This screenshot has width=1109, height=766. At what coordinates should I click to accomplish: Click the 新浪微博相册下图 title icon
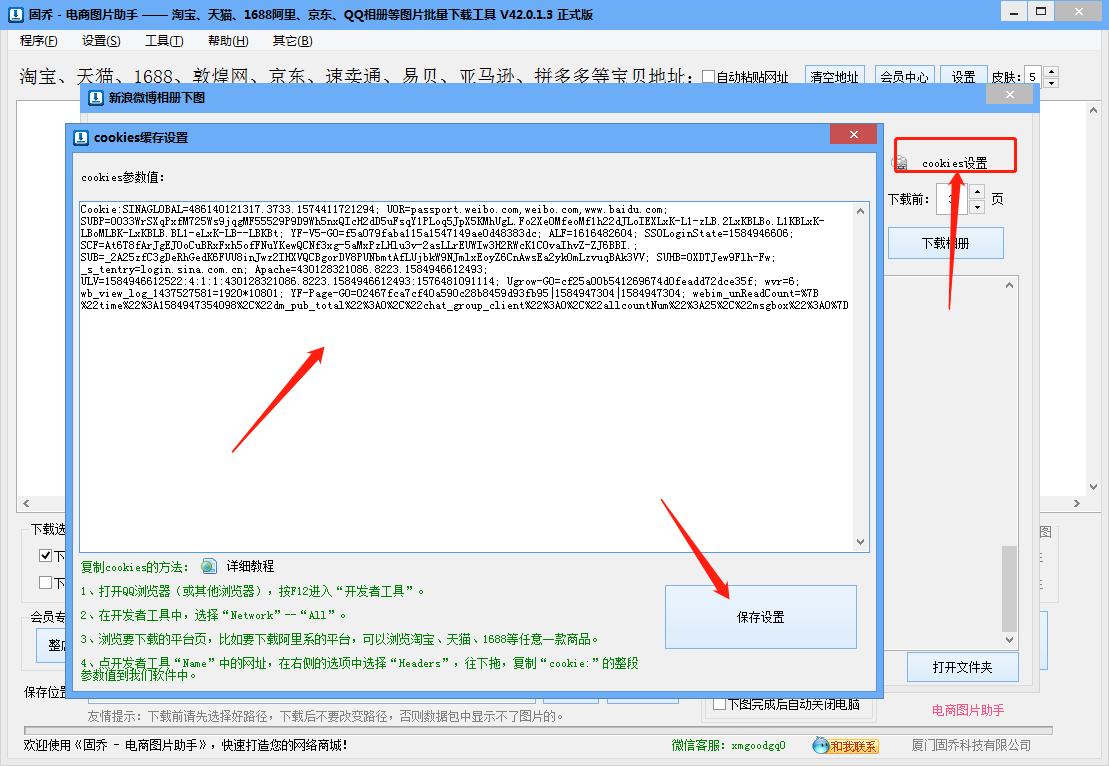pyautogui.click(x=95, y=98)
